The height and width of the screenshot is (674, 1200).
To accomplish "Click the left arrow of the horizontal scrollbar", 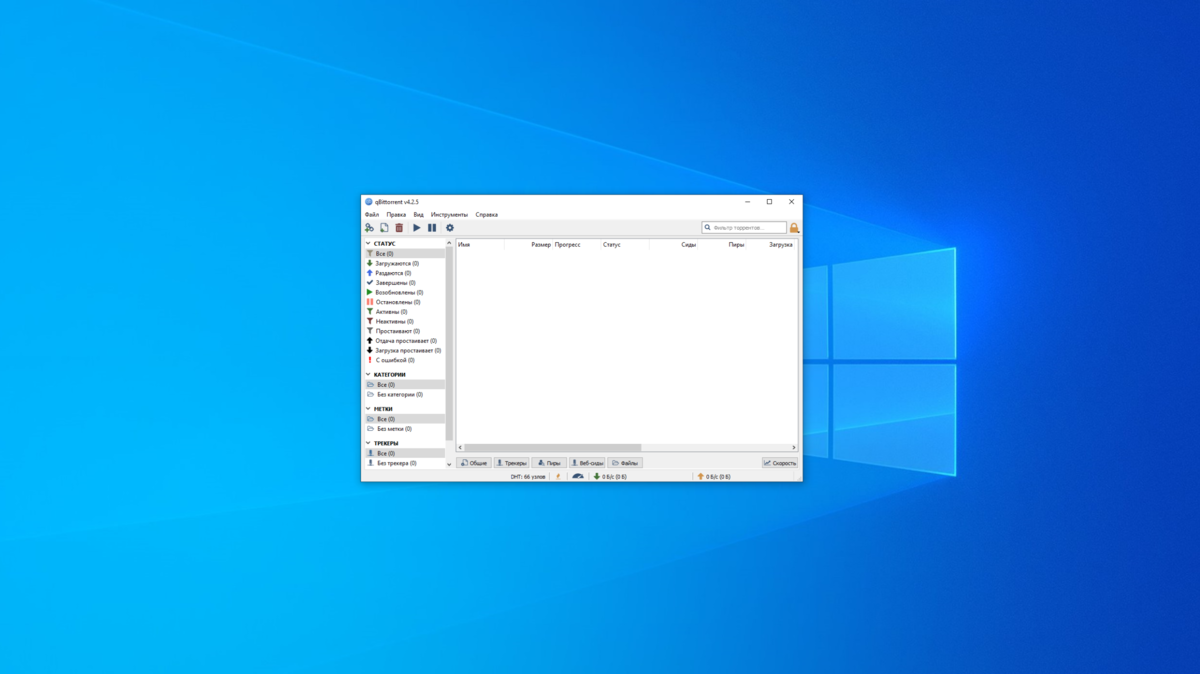I will point(460,448).
